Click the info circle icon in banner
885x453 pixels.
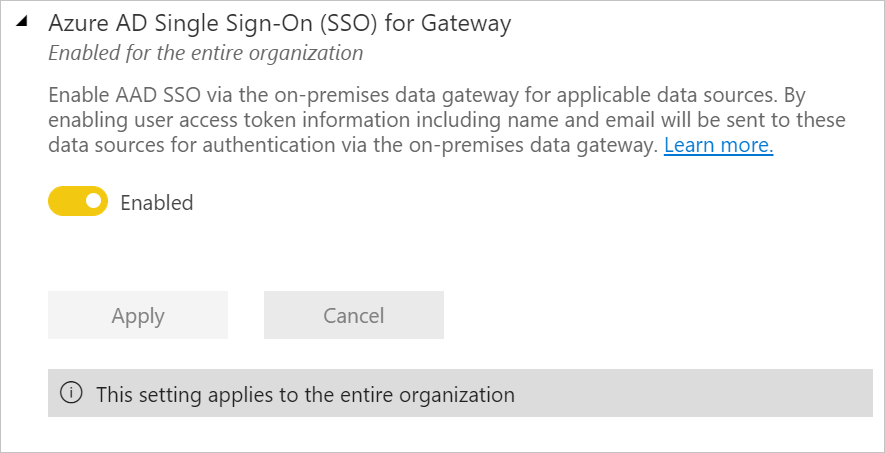(x=71, y=394)
